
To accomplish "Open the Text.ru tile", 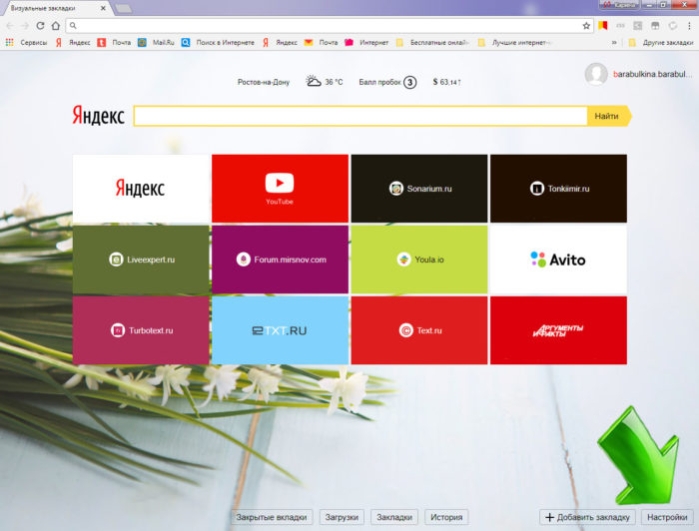I will pos(419,330).
